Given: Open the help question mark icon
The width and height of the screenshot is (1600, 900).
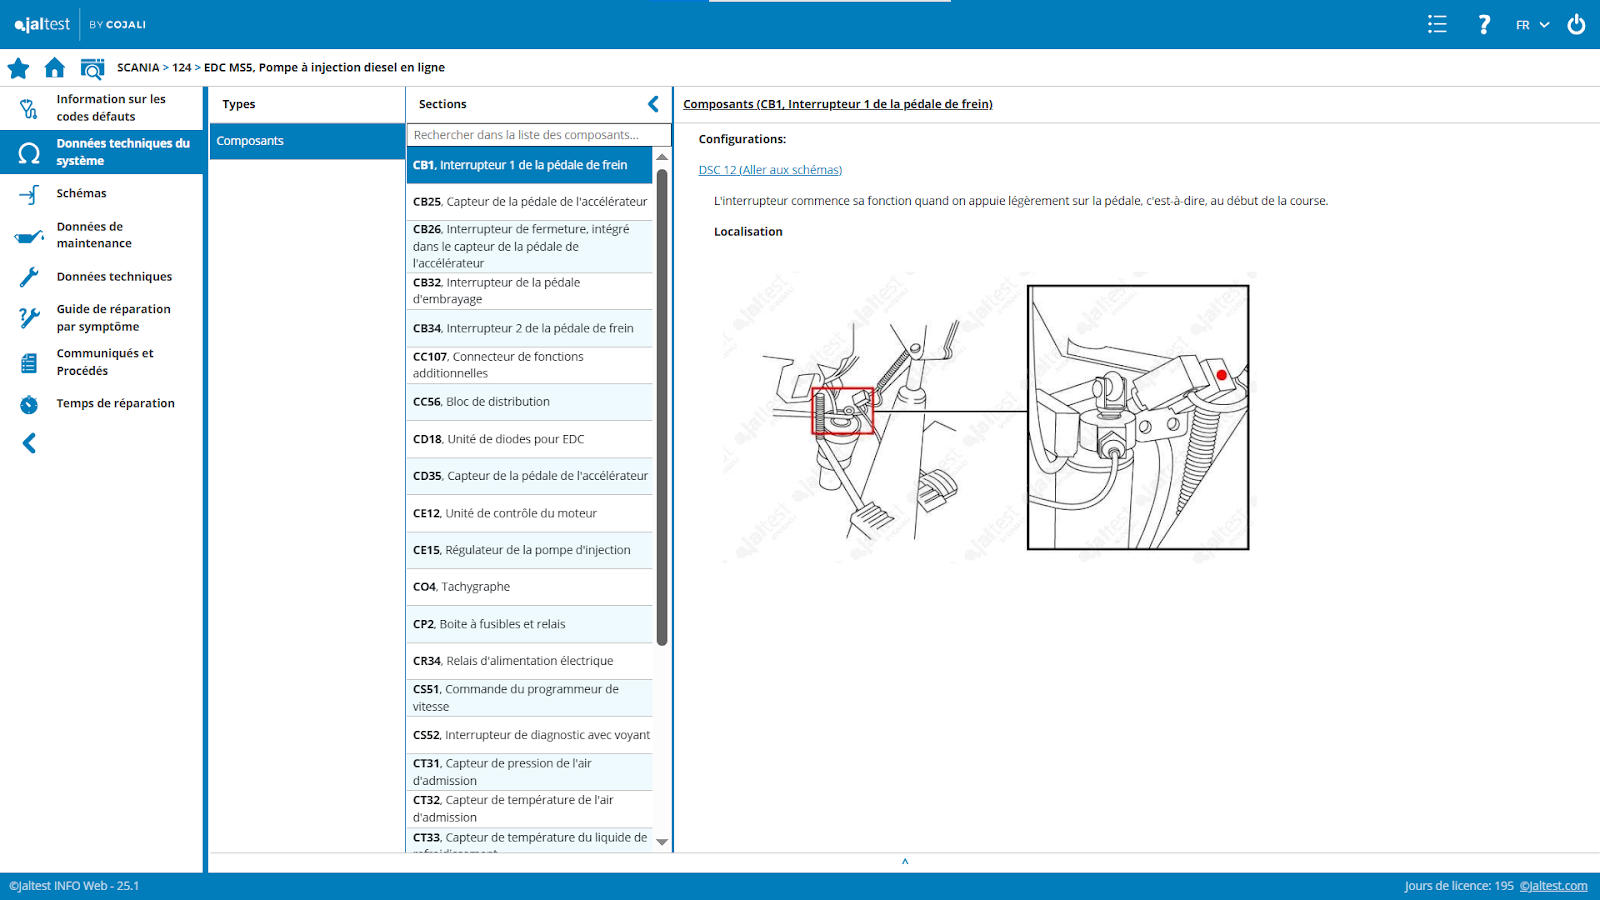Looking at the screenshot, I should click(x=1484, y=24).
